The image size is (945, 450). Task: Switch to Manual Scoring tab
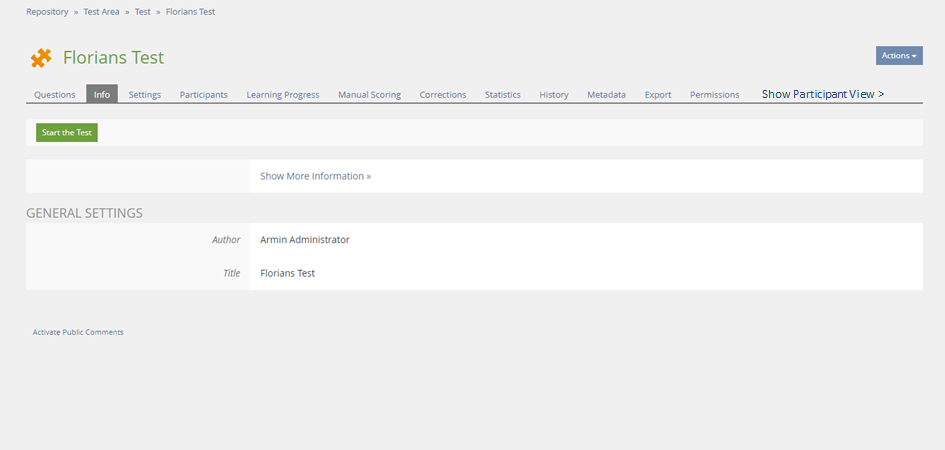369,95
